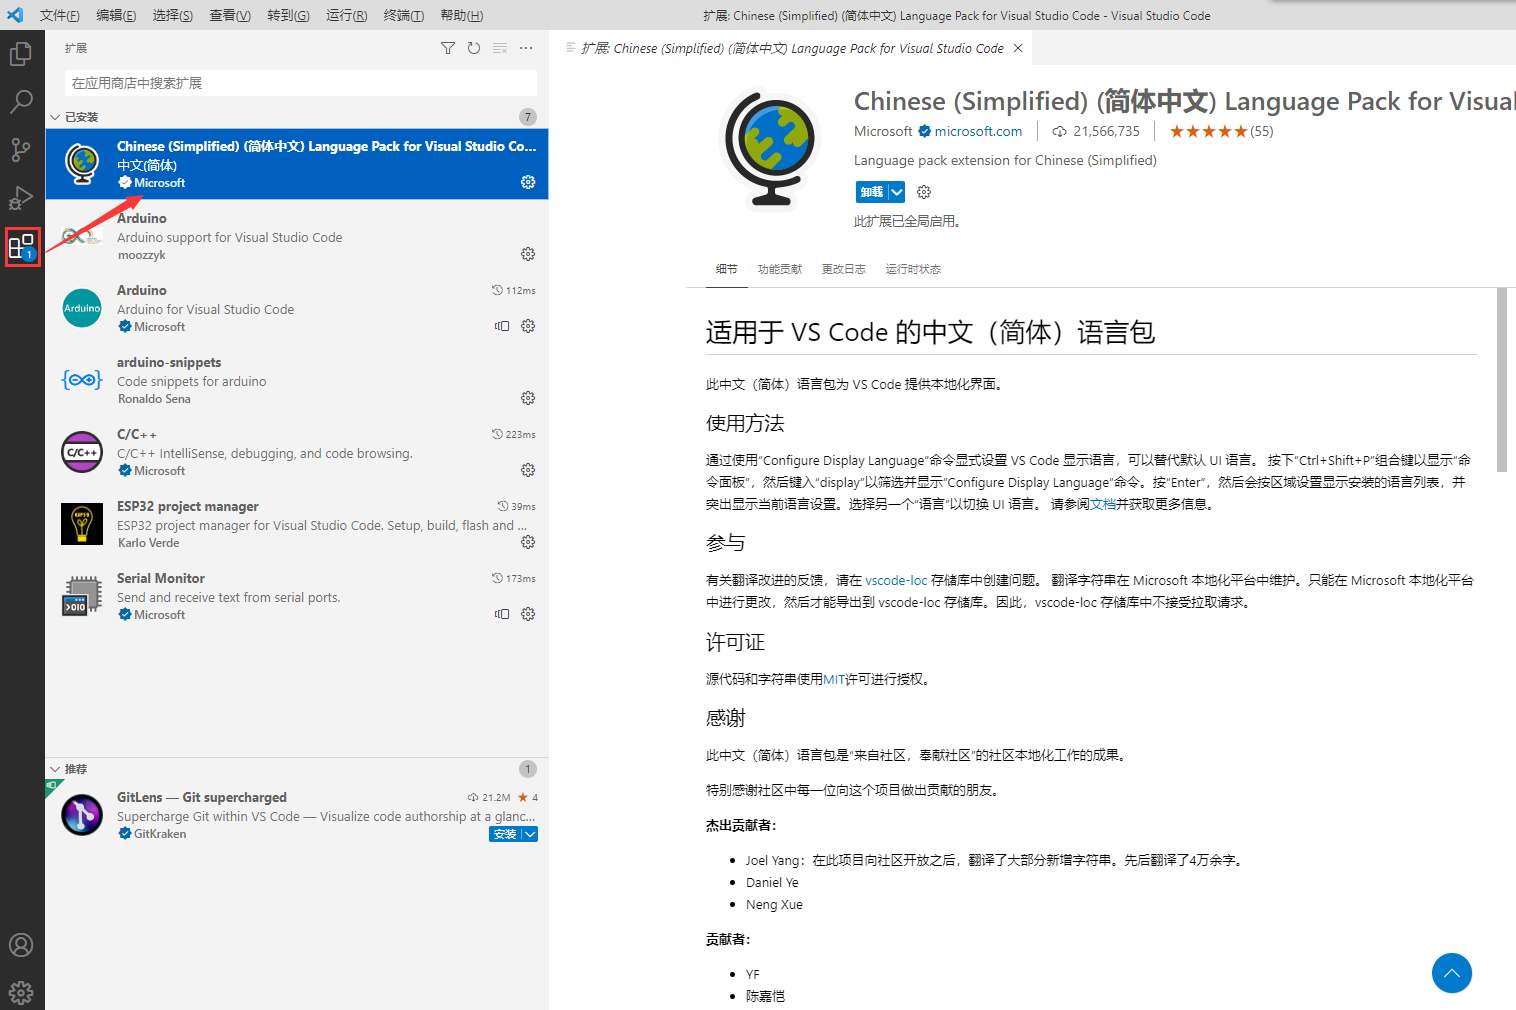Switch to the 细节 details tab
Screen dimensions: 1516x1010
[727, 269]
